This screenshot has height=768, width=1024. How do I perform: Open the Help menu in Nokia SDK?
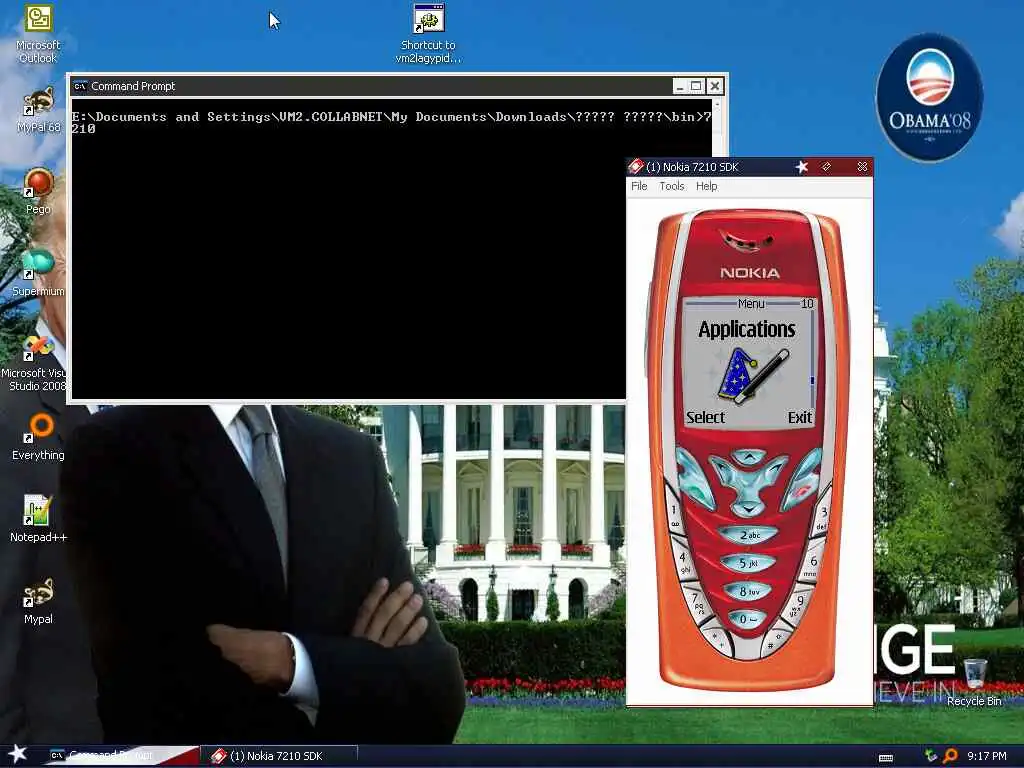(x=706, y=186)
